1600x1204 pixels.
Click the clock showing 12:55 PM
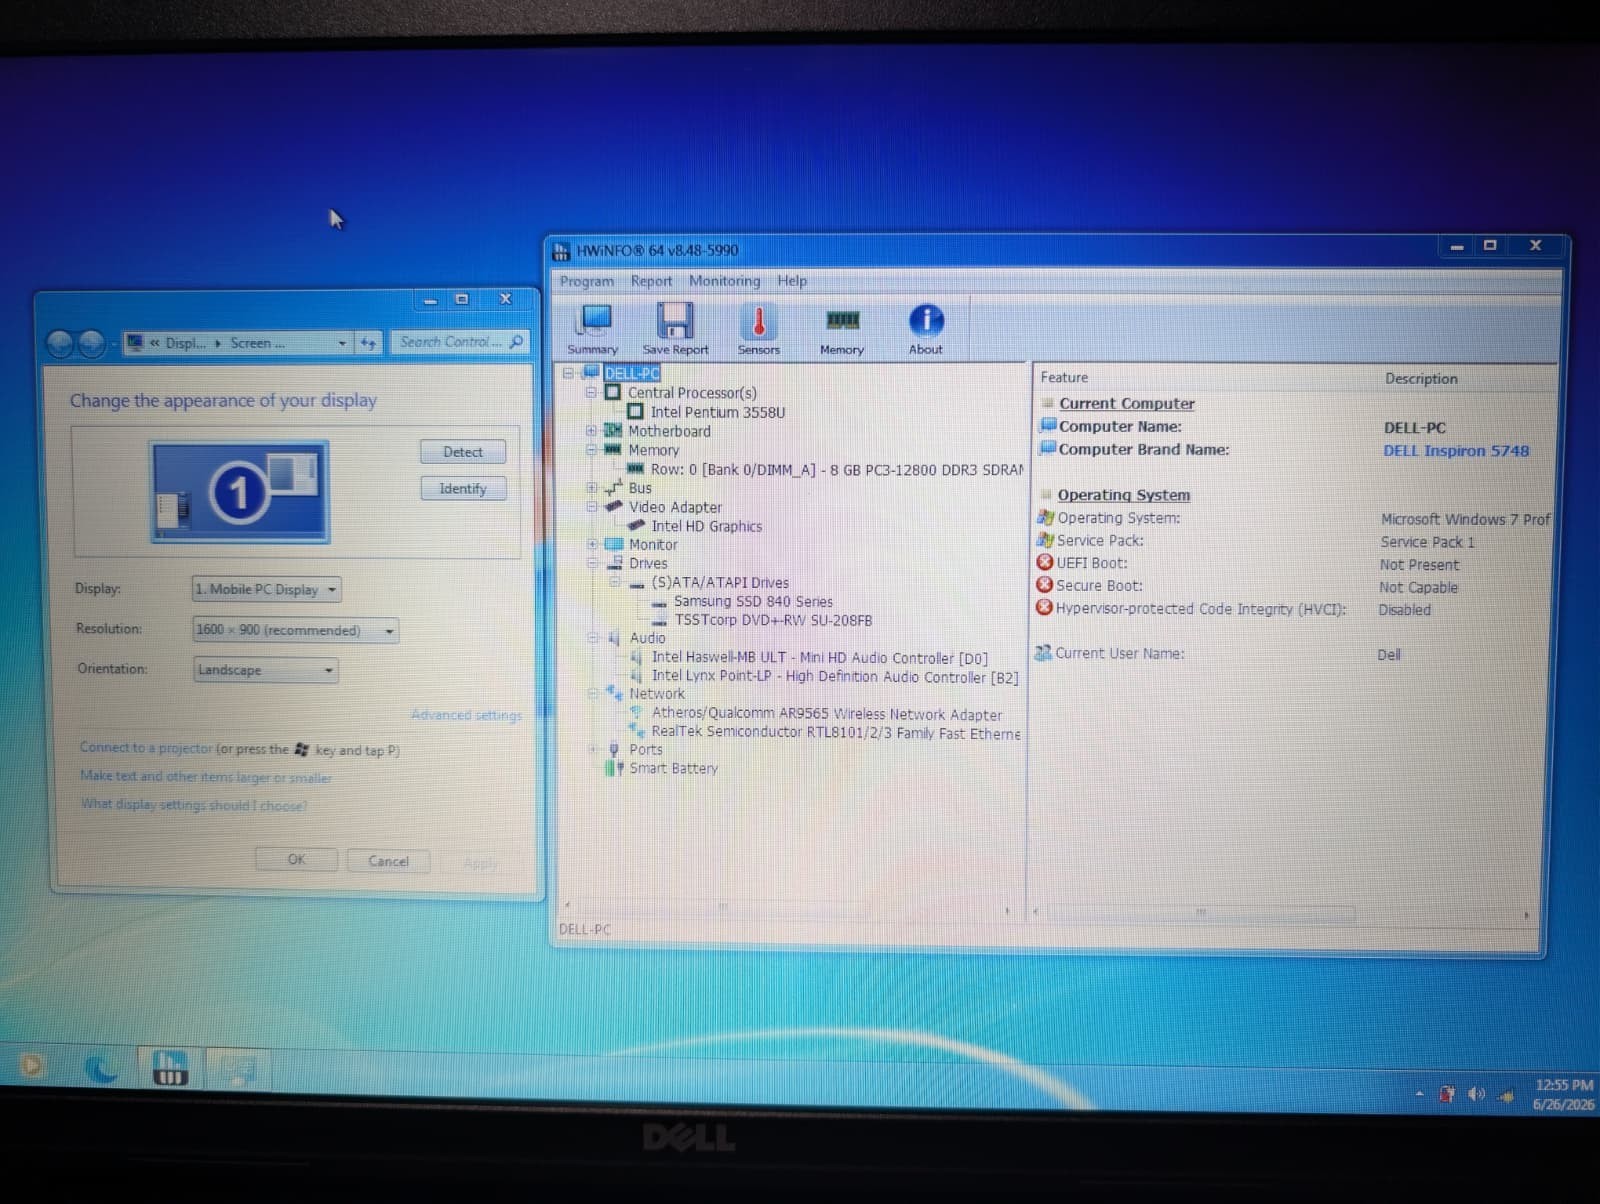(x=1564, y=1085)
